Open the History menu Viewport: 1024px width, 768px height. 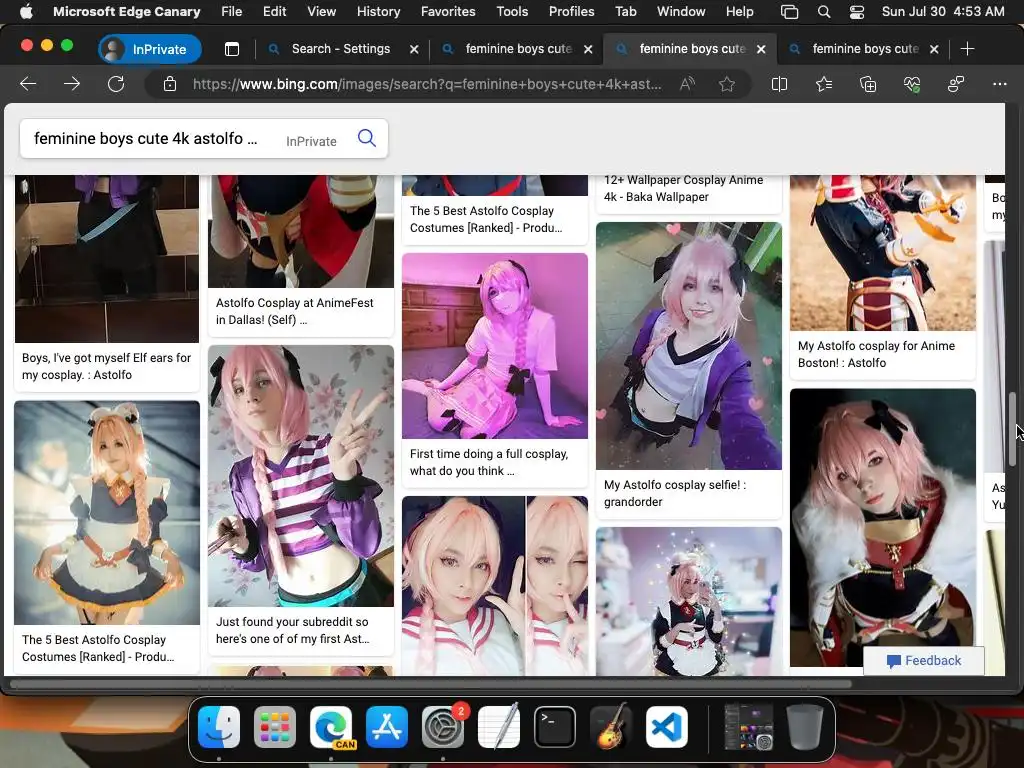point(378,11)
